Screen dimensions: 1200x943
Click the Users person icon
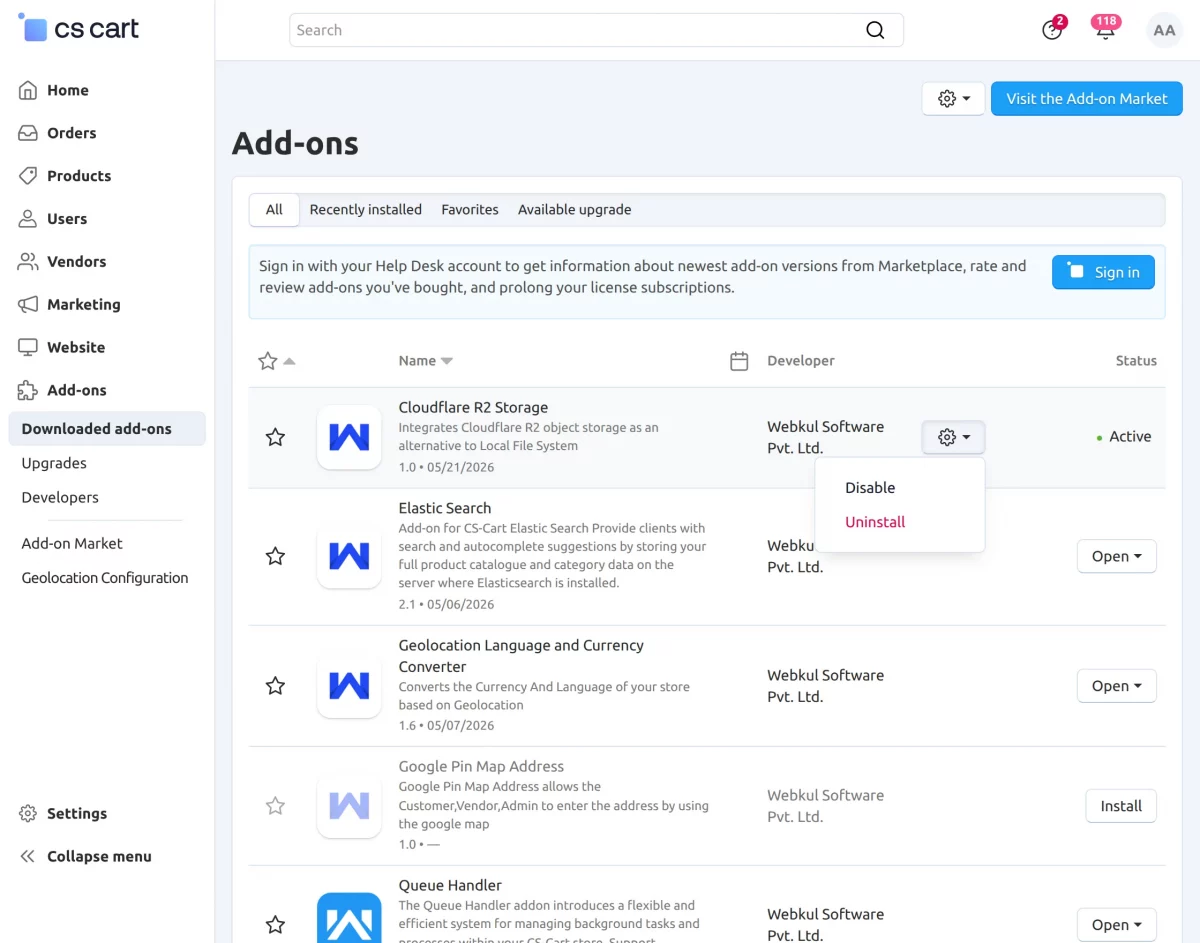[28, 219]
